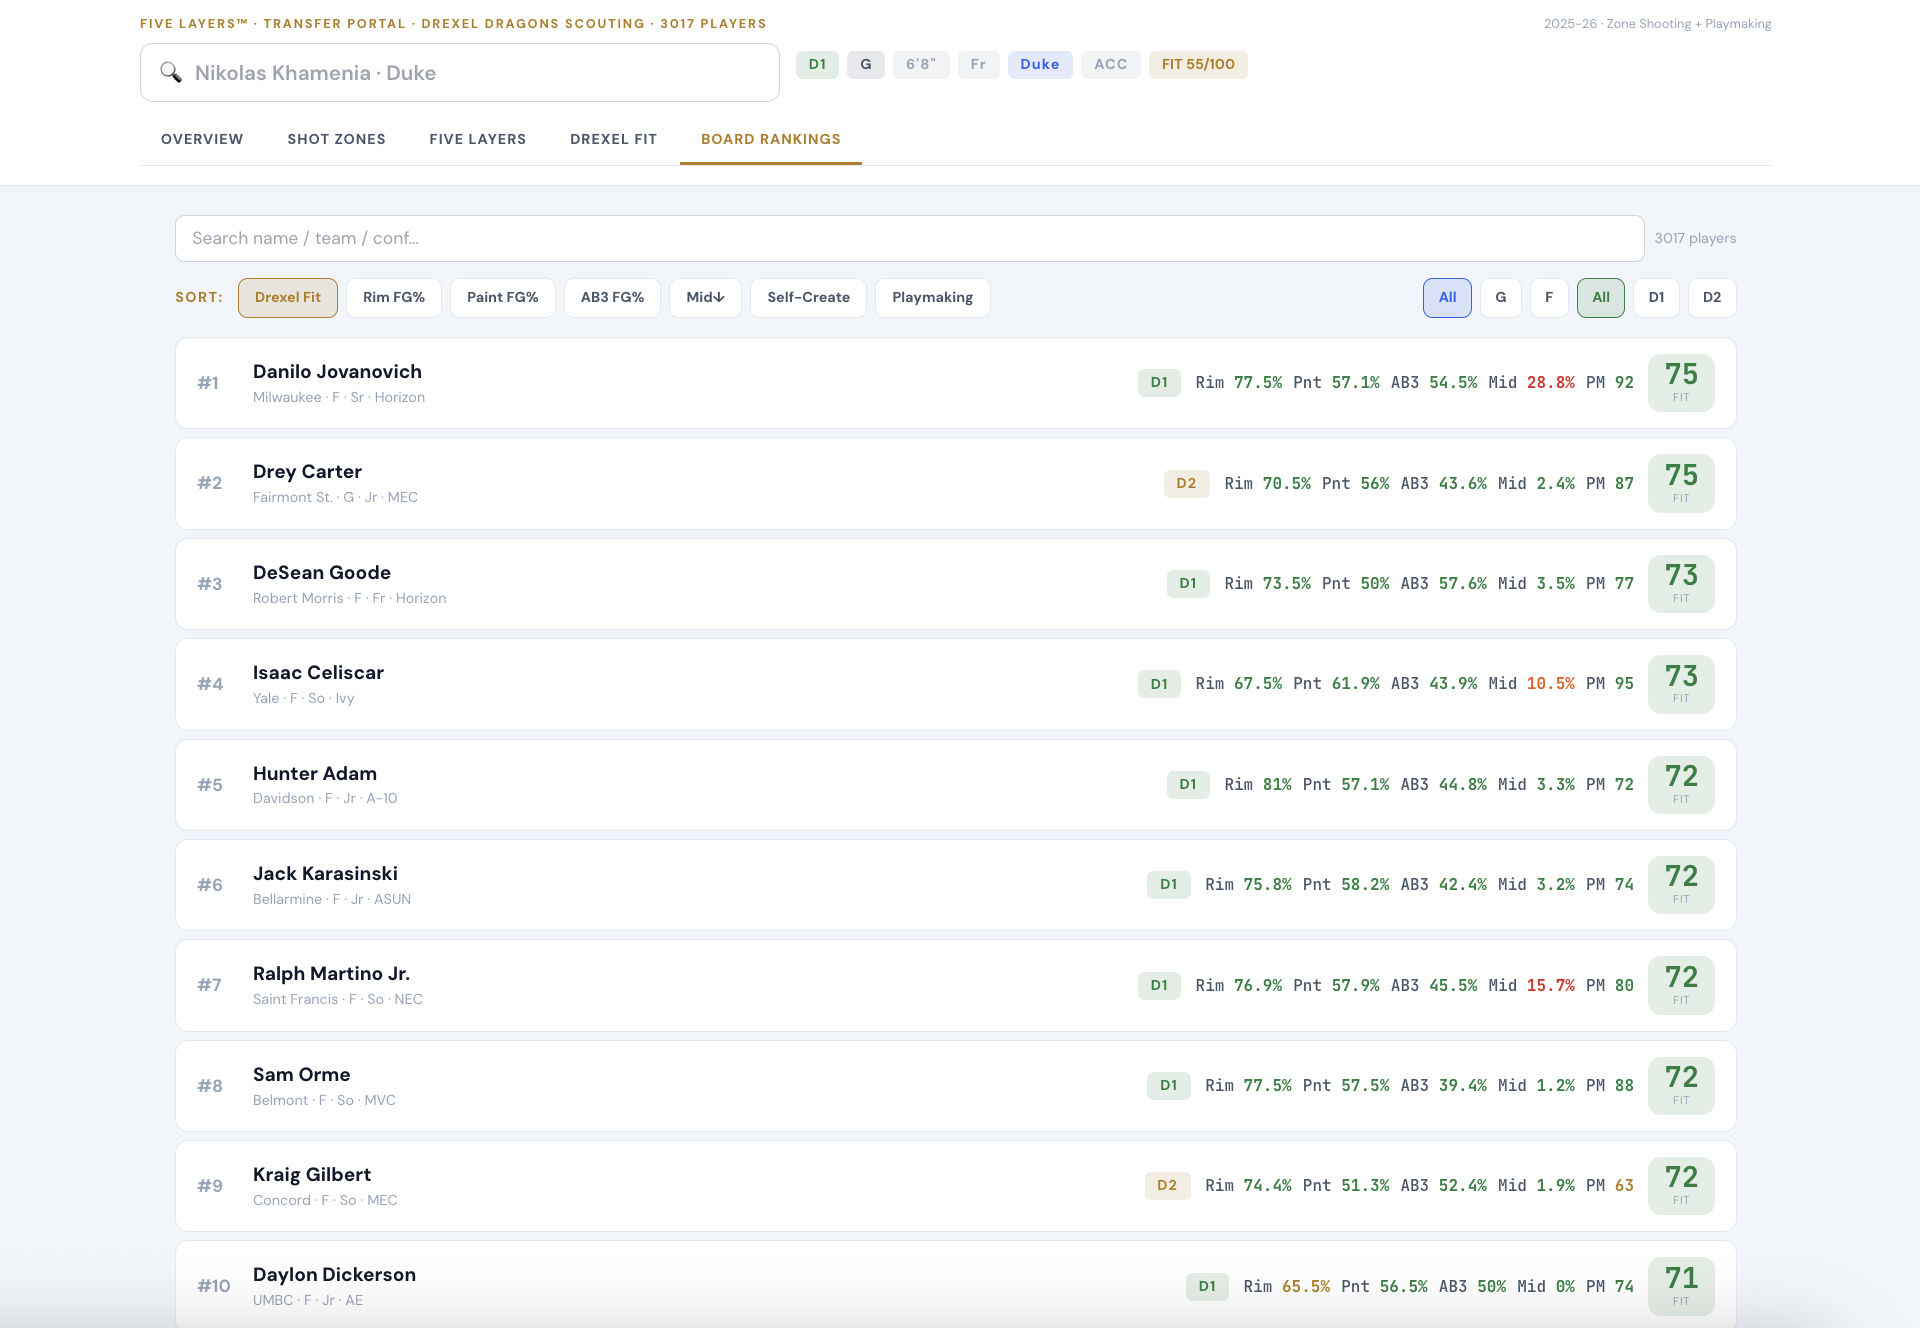This screenshot has height=1328, width=1920.
Task: Sort rankings by Self-Create
Action: (x=808, y=298)
